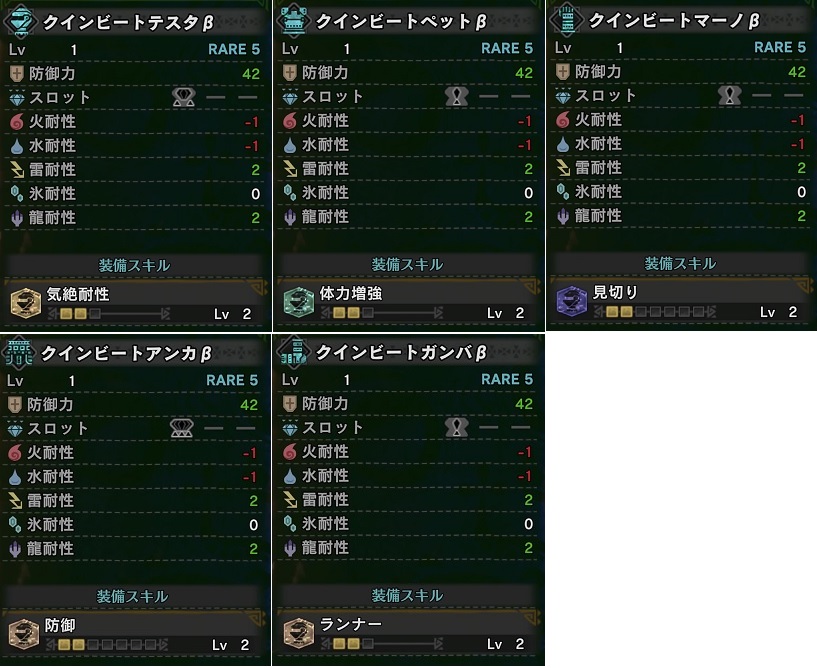The height and width of the screenshot is (668, 817).
Task: Click the decoration slot gem on クインビートテスタβ
Action: [x=184, y=97]
